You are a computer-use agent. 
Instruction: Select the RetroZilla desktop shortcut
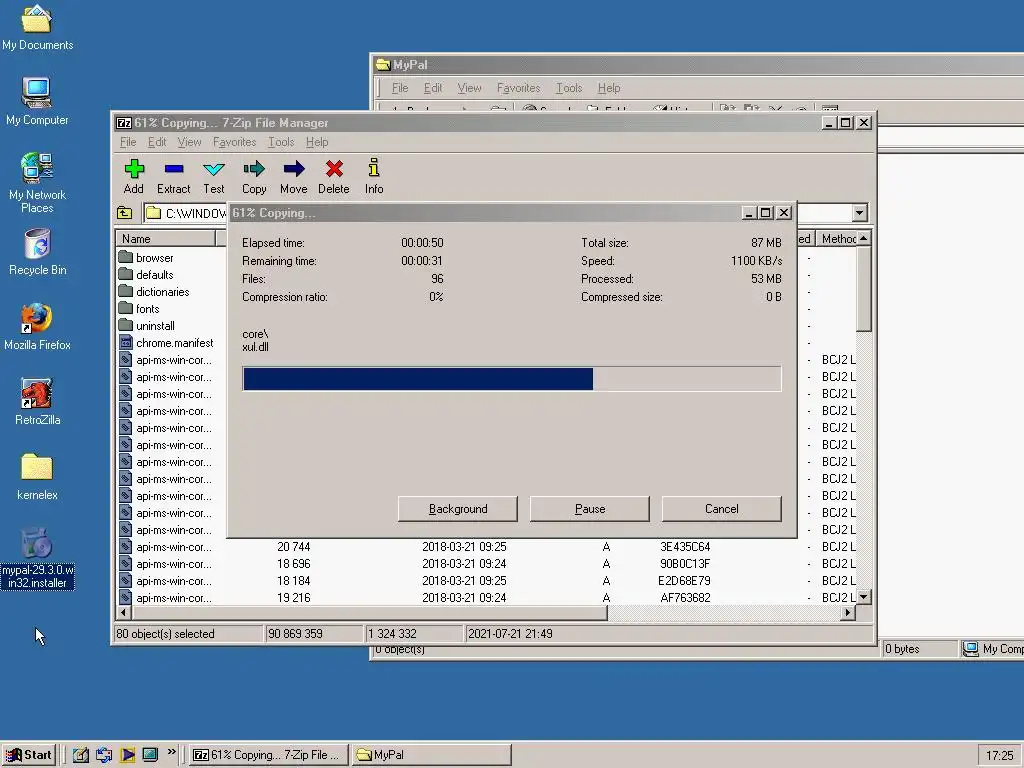(37, 402)
